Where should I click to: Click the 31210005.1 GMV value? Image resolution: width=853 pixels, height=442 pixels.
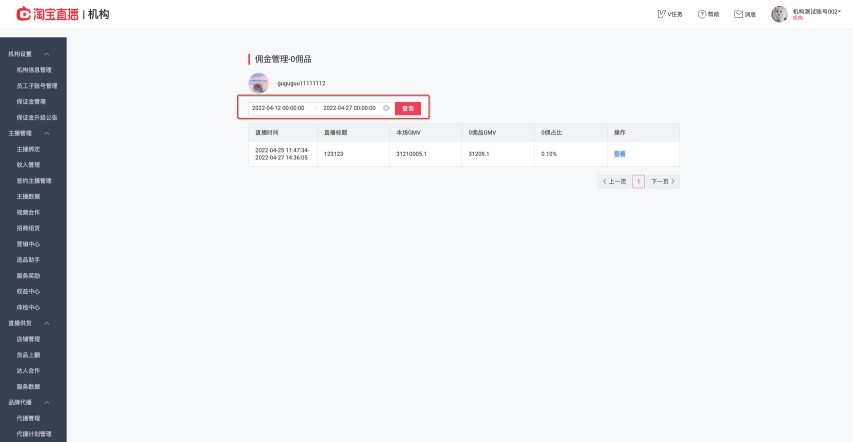(411, 154)
